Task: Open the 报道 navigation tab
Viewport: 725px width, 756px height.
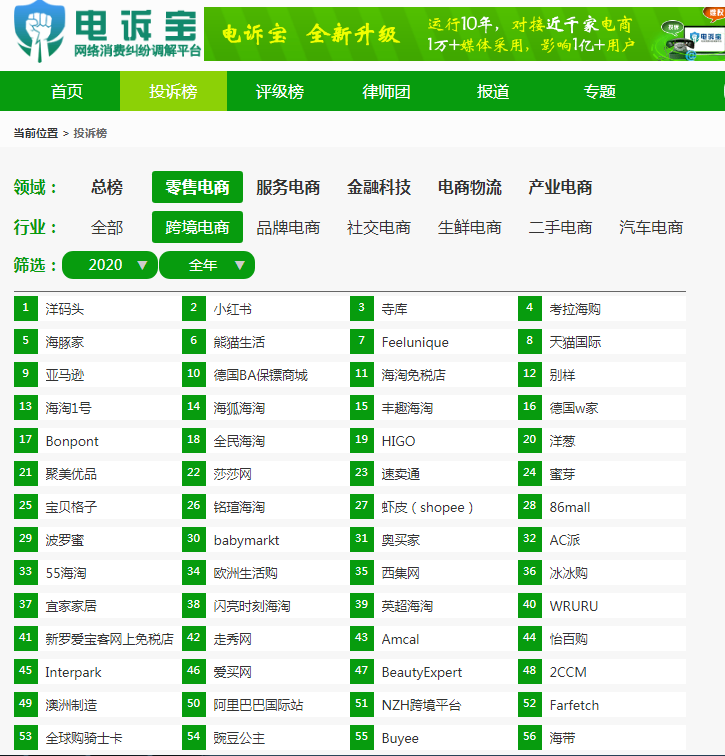Action: 493,91
